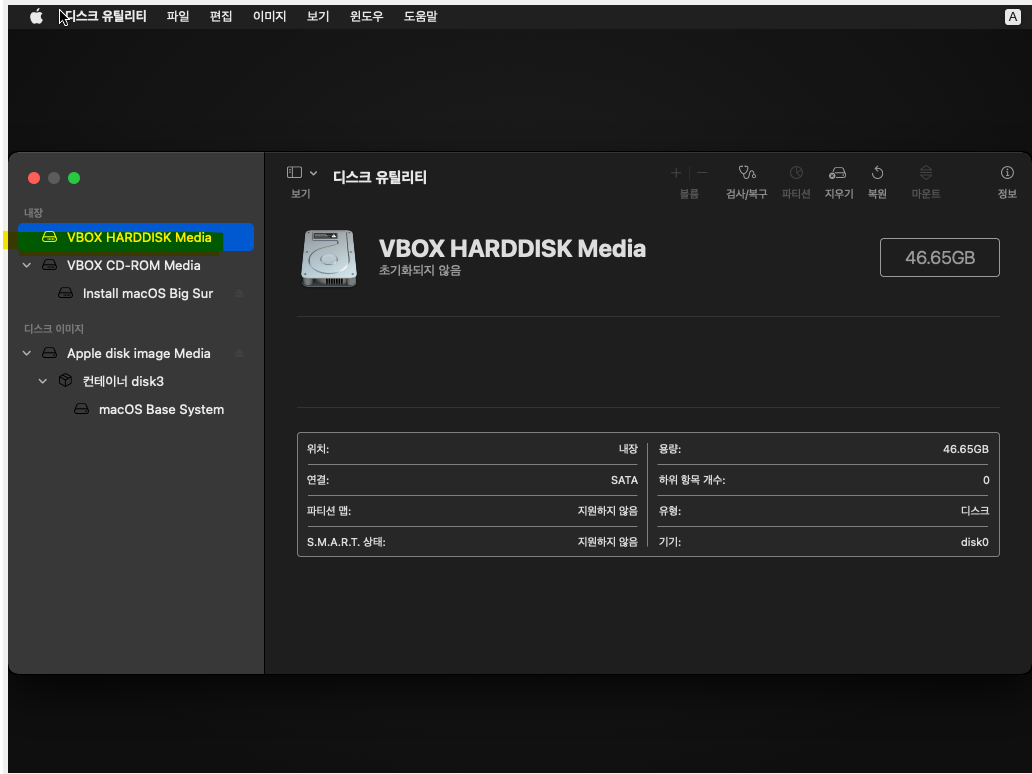The height and width of the screenshot is (774, 1032).
Task: Click the S.M.A.R.T. 상태 label
Action: point(346,542)
